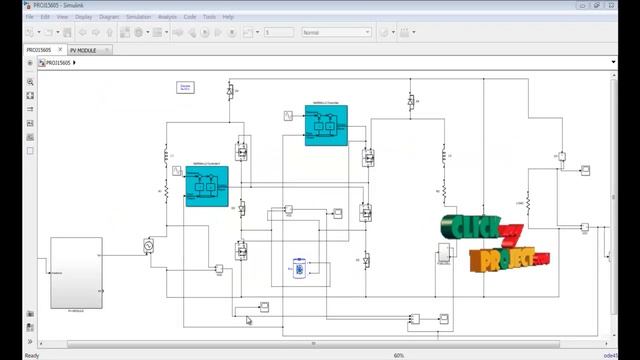Screen dimensions: 640x360
Task: Select the Zoom tool in palette
Action: (x=30, y=82)
